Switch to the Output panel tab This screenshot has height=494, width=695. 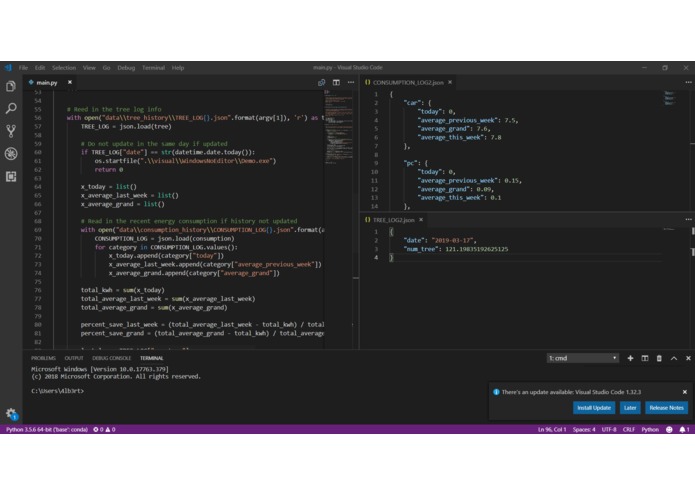pyautogui.click(x=74, y=358)
